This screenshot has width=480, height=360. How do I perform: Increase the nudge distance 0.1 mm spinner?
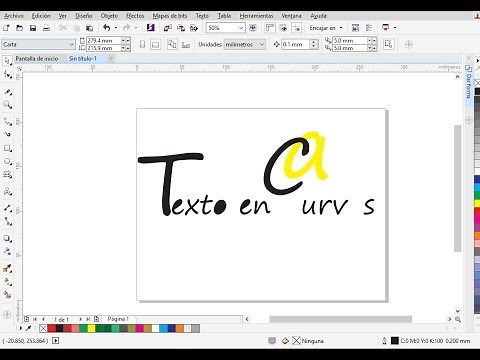(x=313, y=42)
